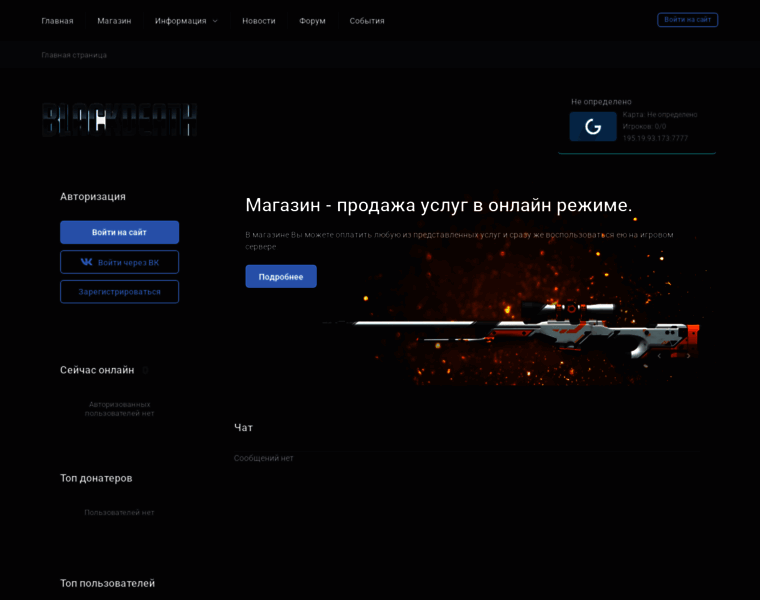Advance carousel with the right arrow
The image size is (760, 600).
pos(688,356)
